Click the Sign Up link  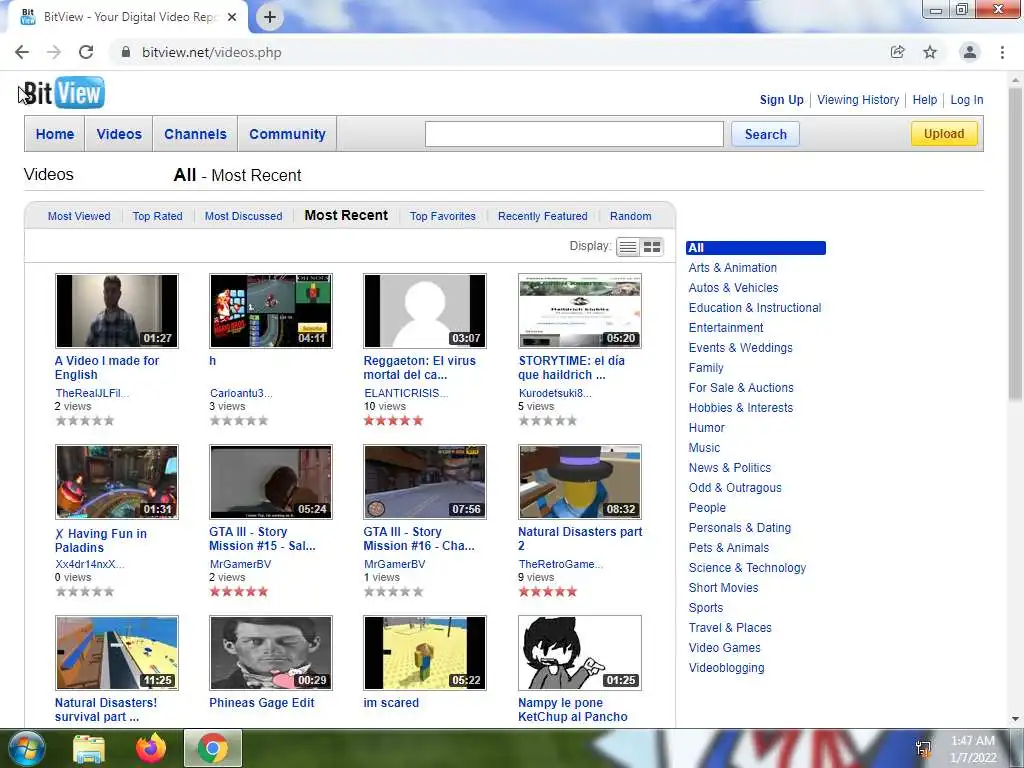point(782,100)
